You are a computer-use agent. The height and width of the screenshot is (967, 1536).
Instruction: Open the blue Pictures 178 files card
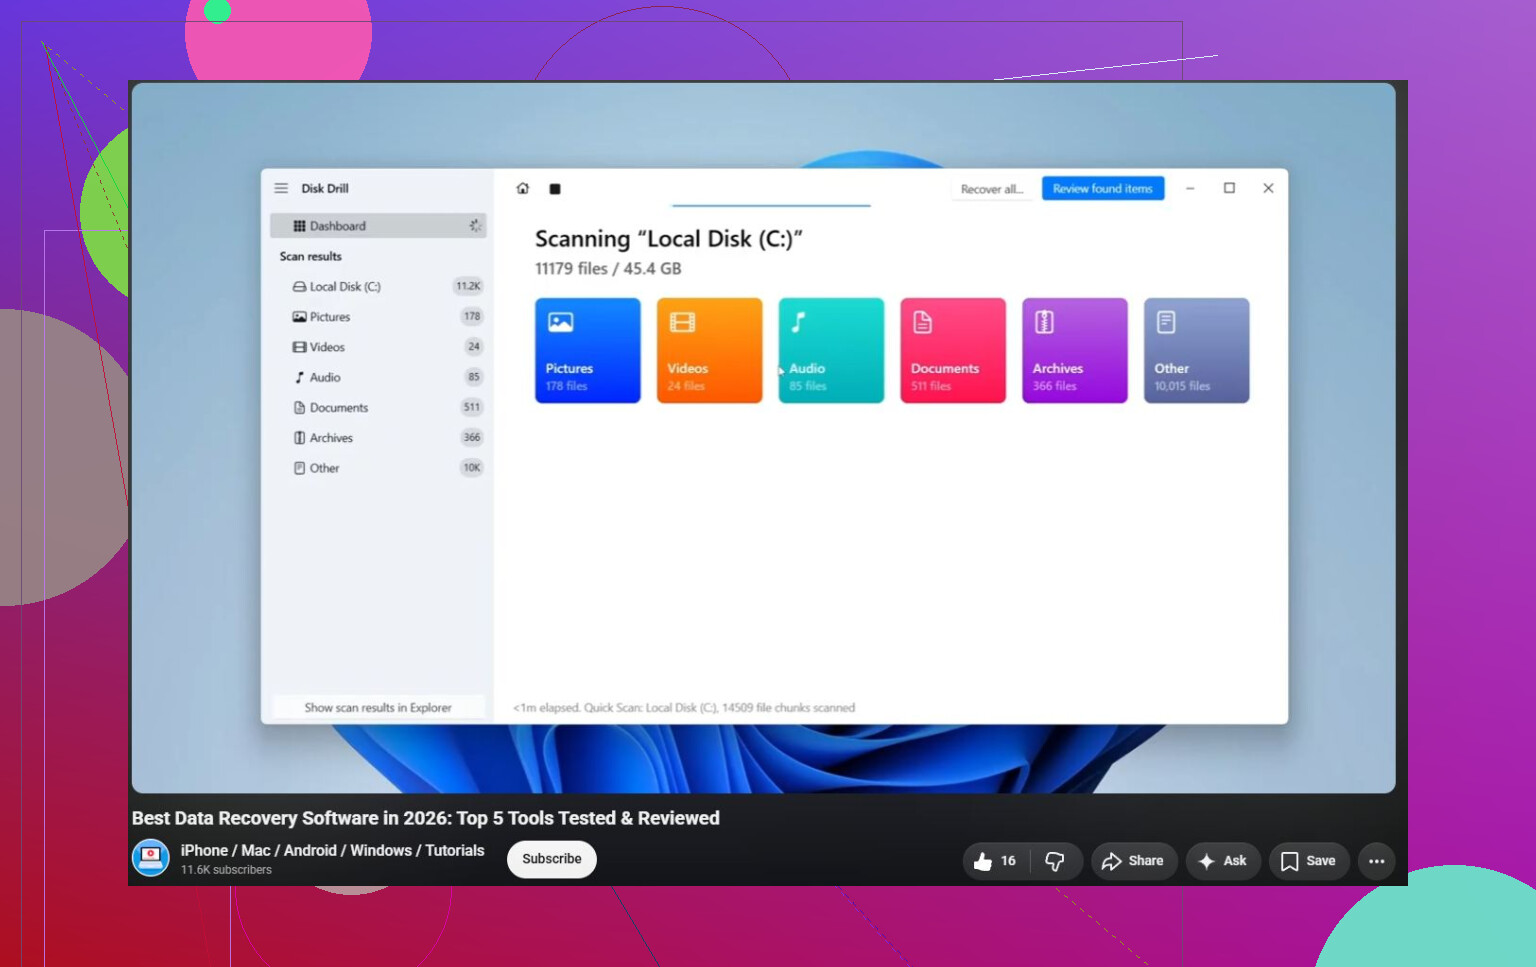[588, 351]
